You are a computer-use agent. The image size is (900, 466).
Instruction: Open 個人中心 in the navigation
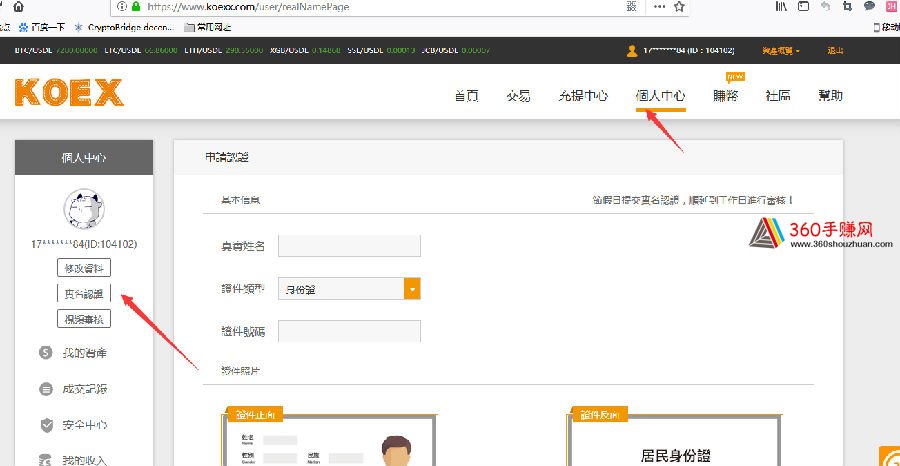[x=661, y=96]
